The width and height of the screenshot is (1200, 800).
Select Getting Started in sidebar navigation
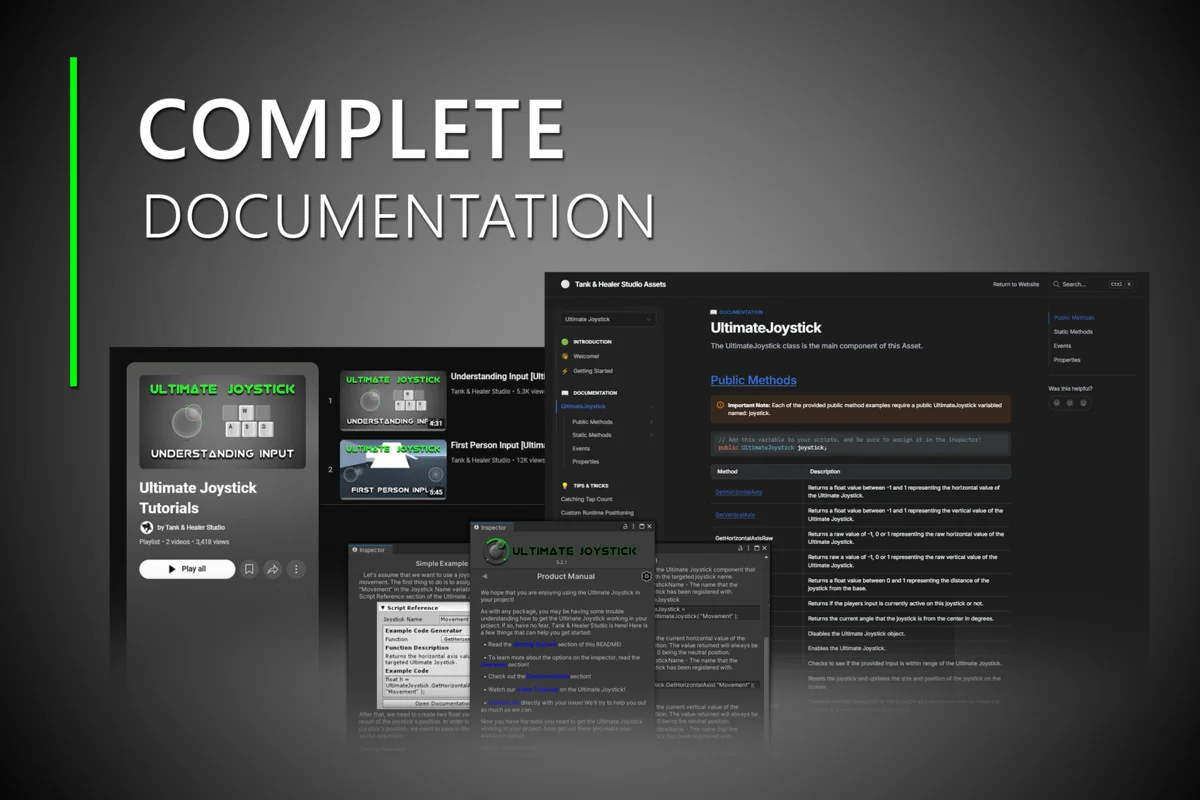tap(594, 371)
